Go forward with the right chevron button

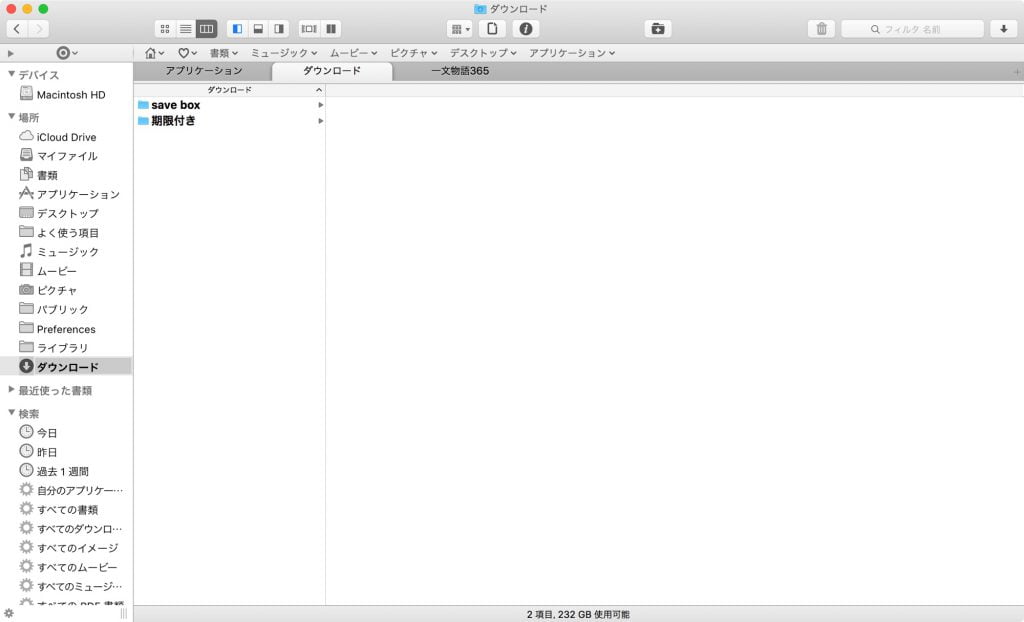[x=39, y=29]
